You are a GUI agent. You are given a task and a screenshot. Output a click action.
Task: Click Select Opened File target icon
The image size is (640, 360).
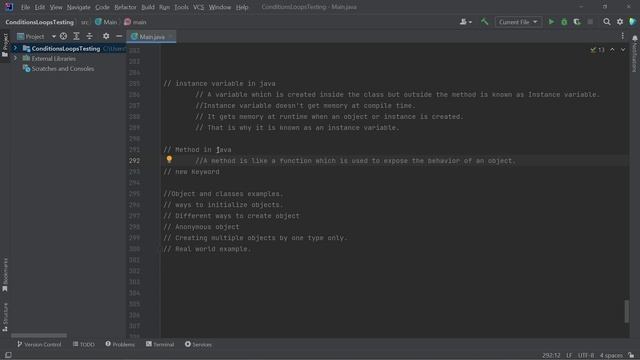(x=63, y=36)
